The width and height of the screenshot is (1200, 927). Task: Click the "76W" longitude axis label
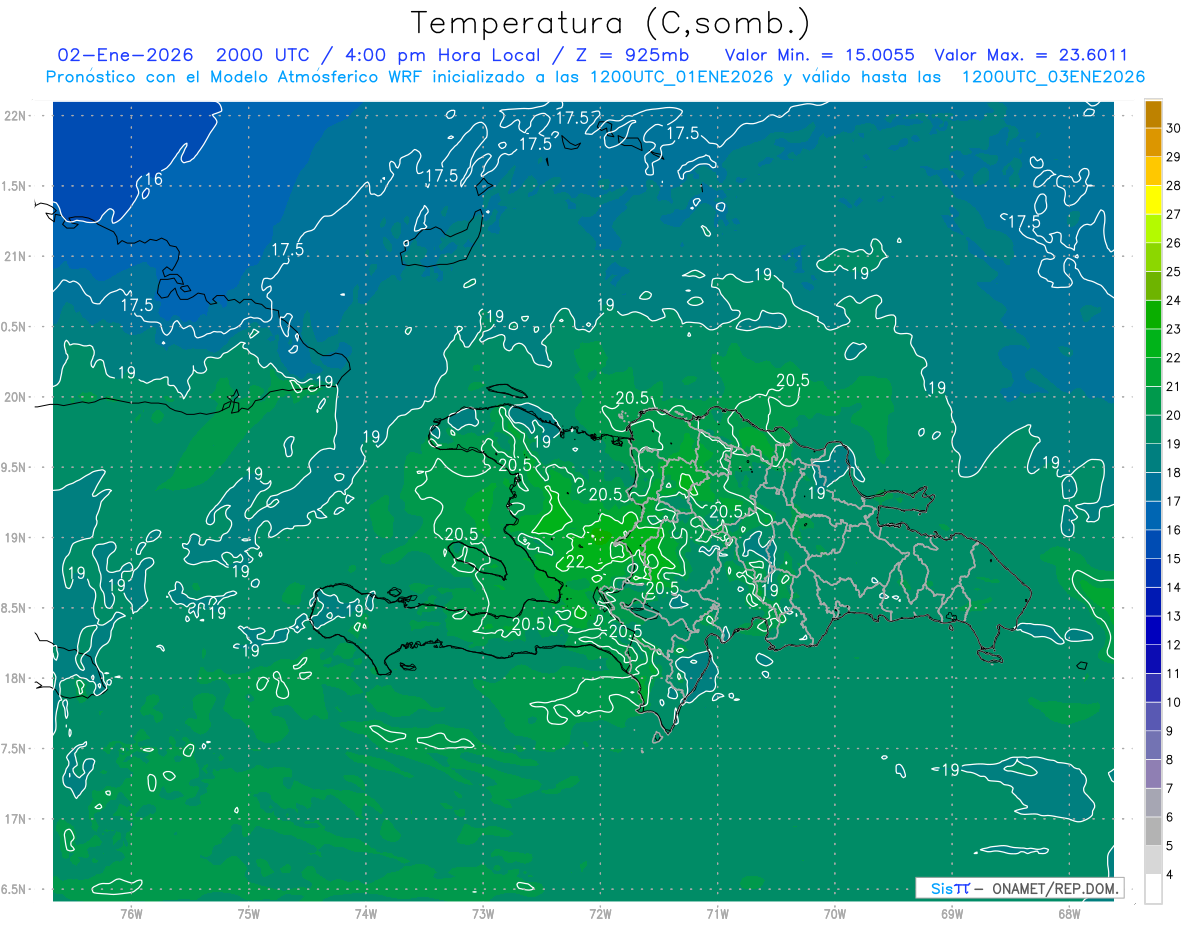[131, 912]
